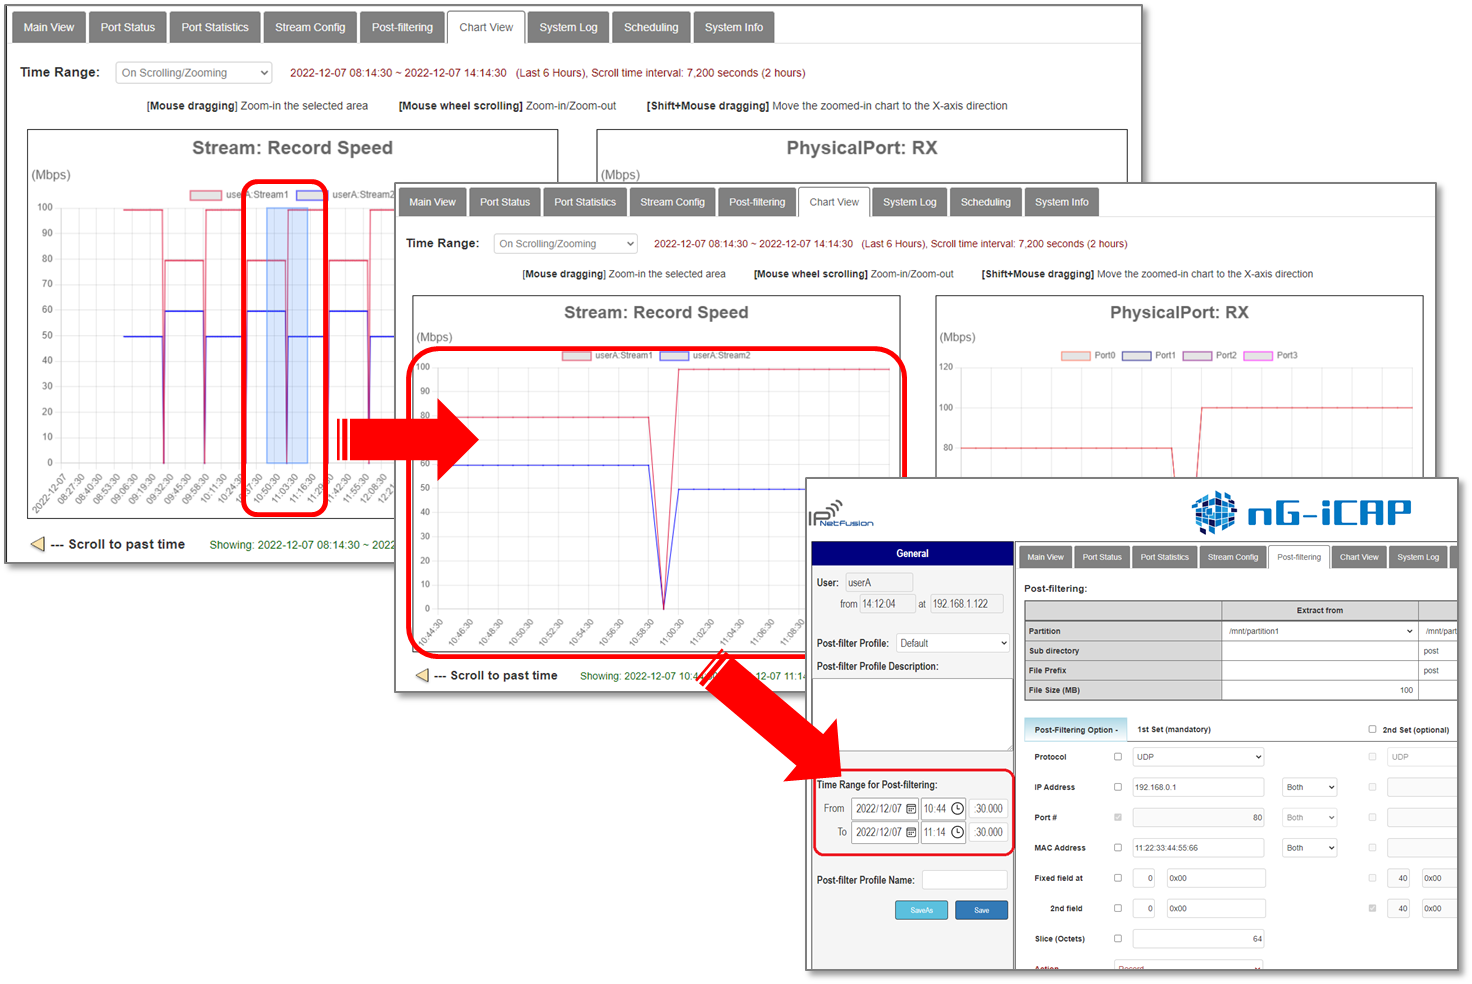The image size is (1472, 984).
Task: Tick the MAC Address checkbox in 1st Set
Action: 1118,848
